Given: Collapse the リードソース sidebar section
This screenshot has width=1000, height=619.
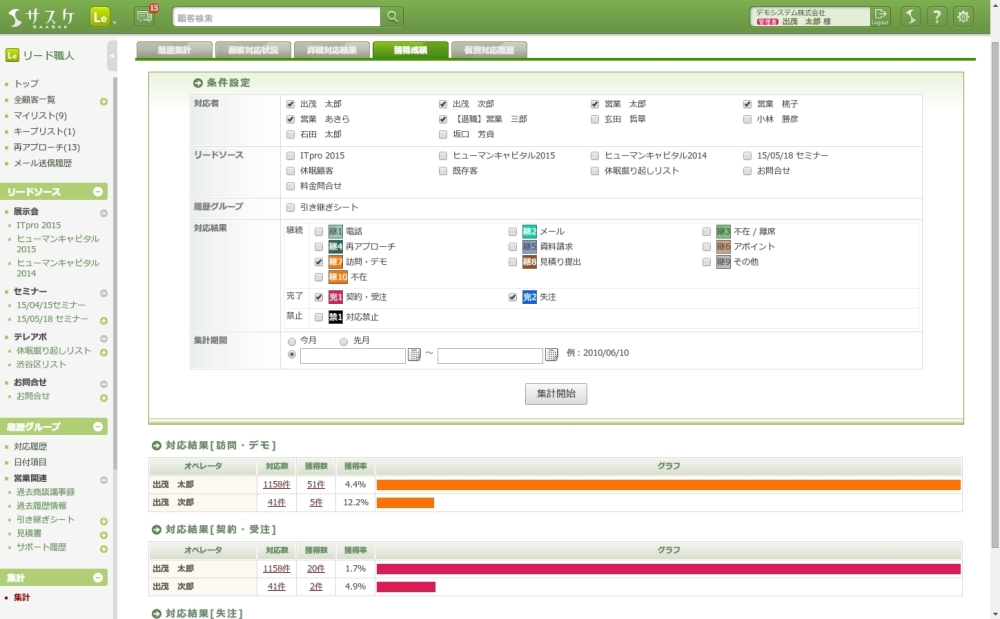Looking at the screenshot, I should tap(98, 192).
